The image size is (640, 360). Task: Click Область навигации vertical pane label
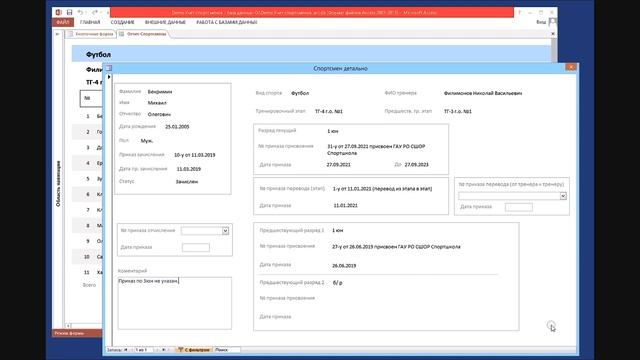click(58, 184)
